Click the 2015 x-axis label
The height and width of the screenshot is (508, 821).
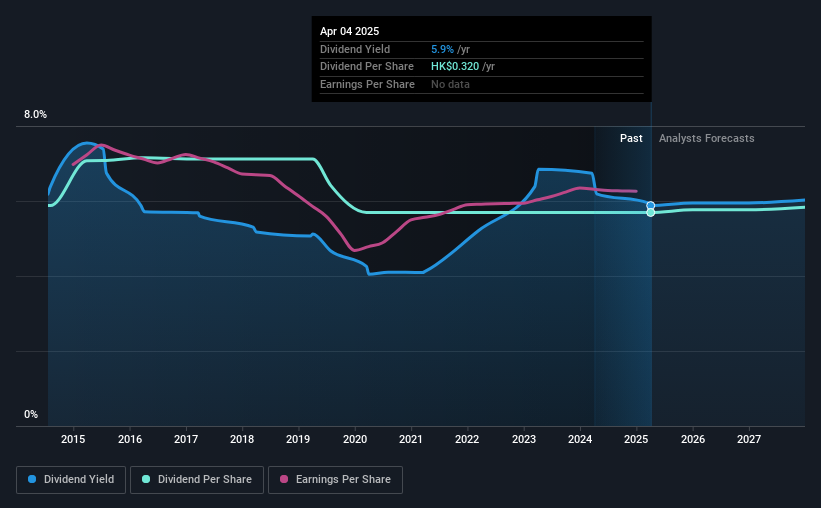(x=73, y=439)
